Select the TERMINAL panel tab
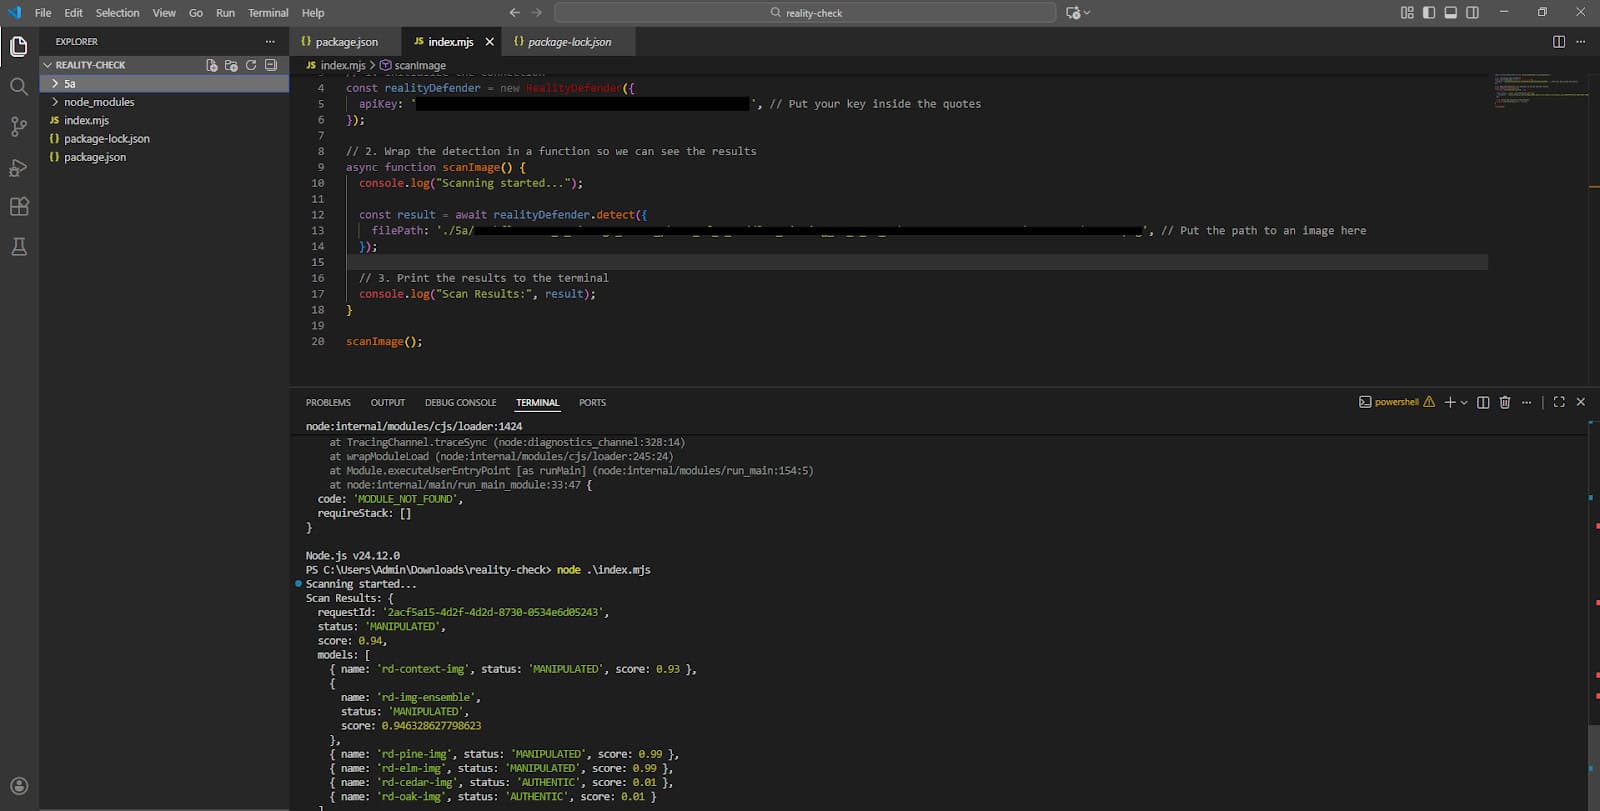This screenshot has width=1600, height=811. (537, 403)
